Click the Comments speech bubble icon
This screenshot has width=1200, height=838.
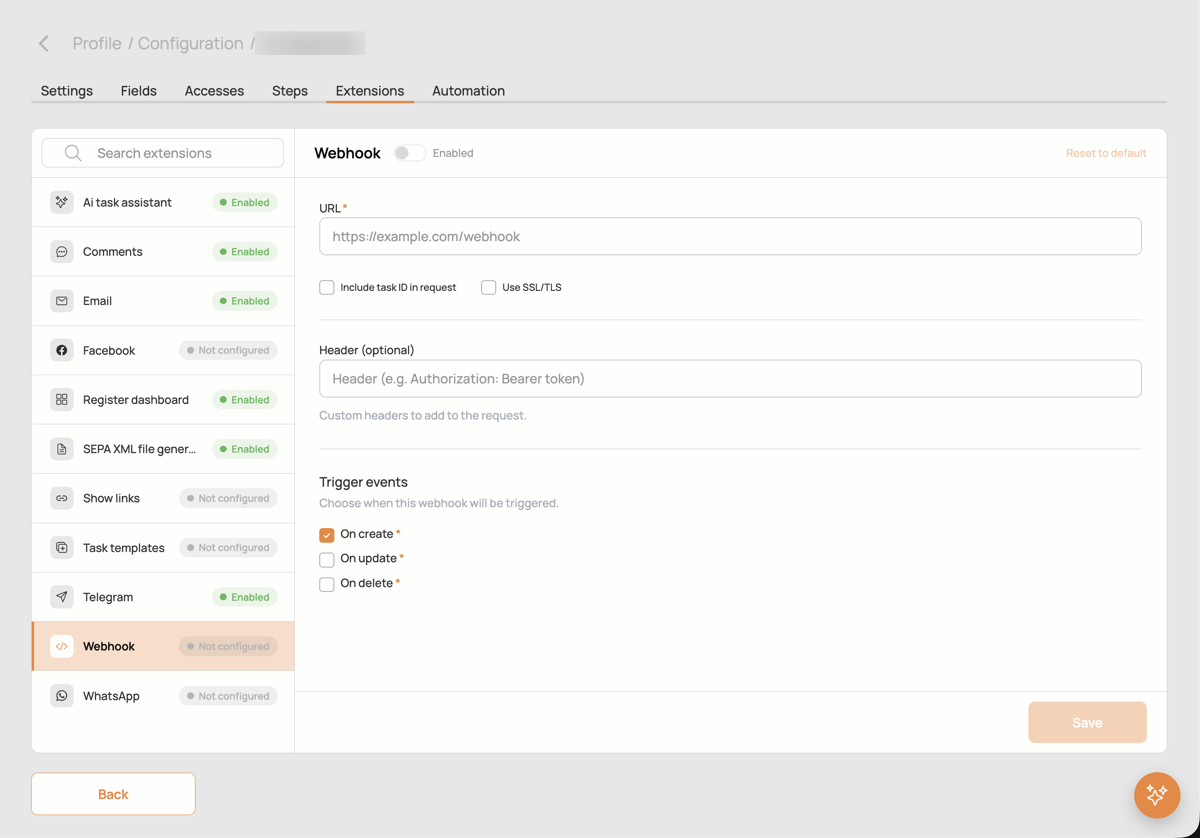point(62,252)
